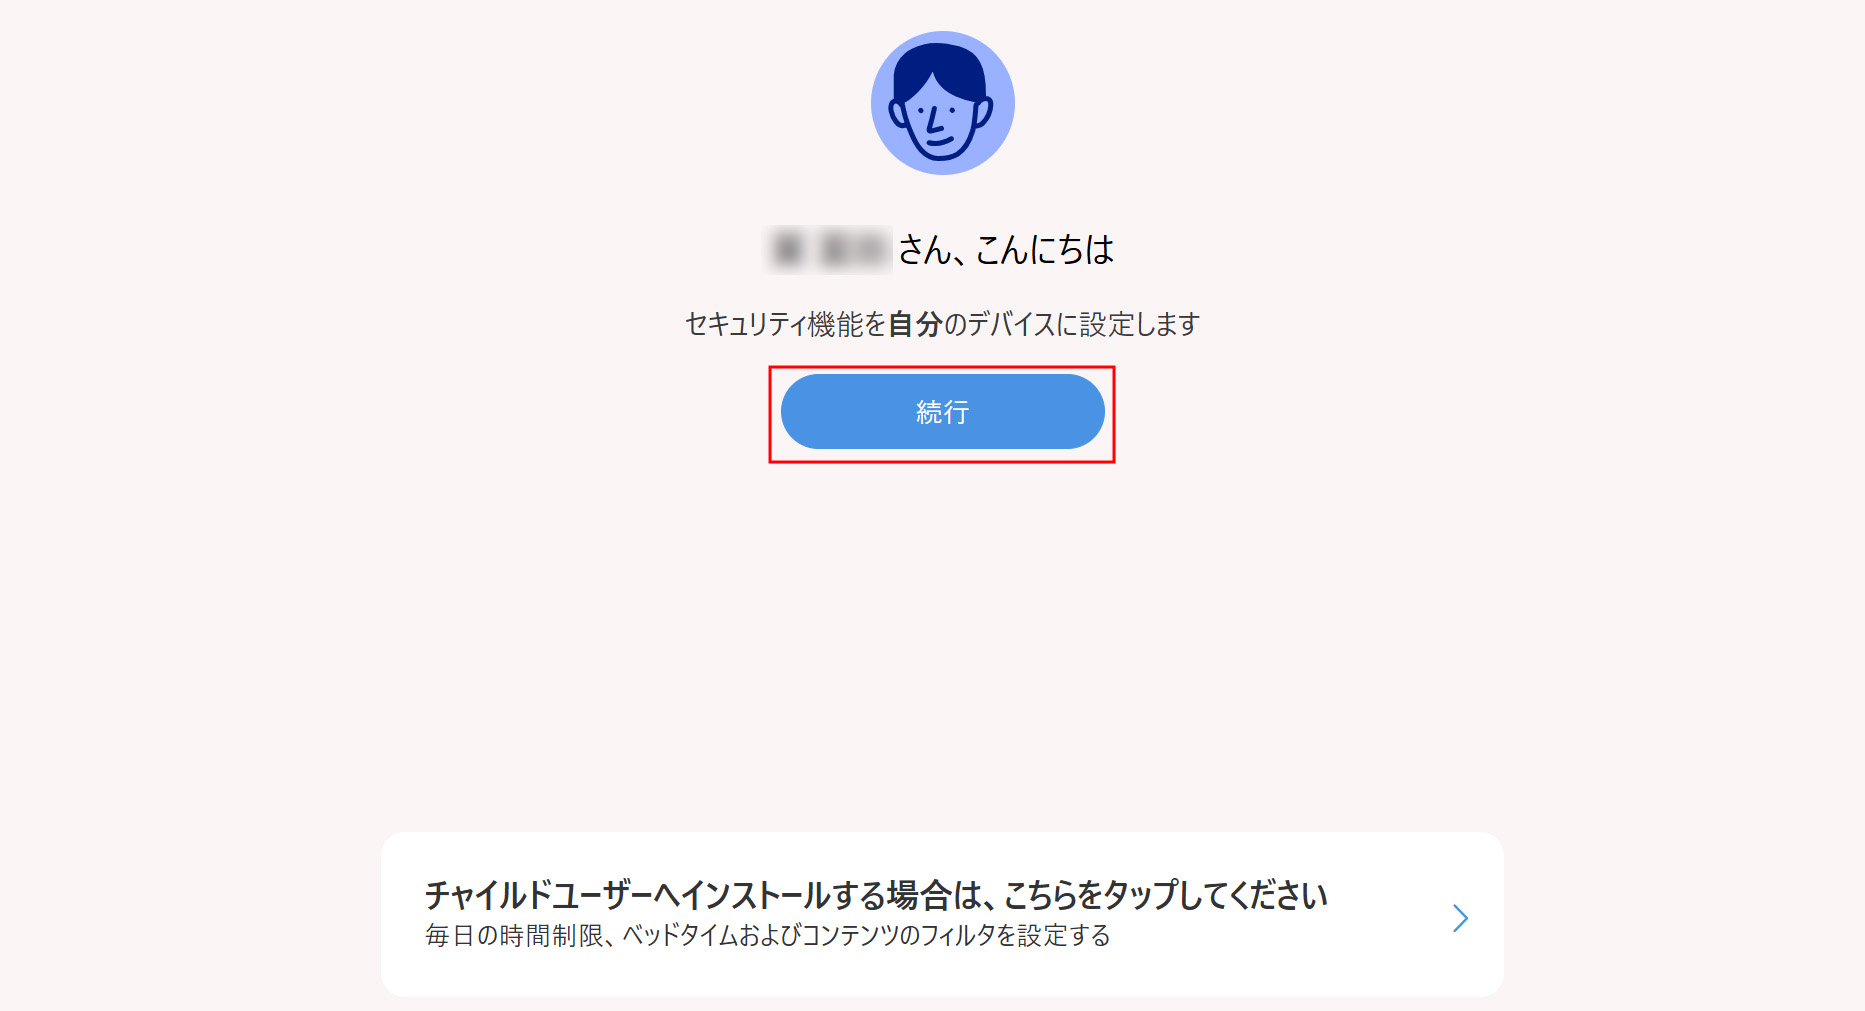Select the 毎日の時間制限 subtitle text

pyautogui.click(x=514, y=936)
